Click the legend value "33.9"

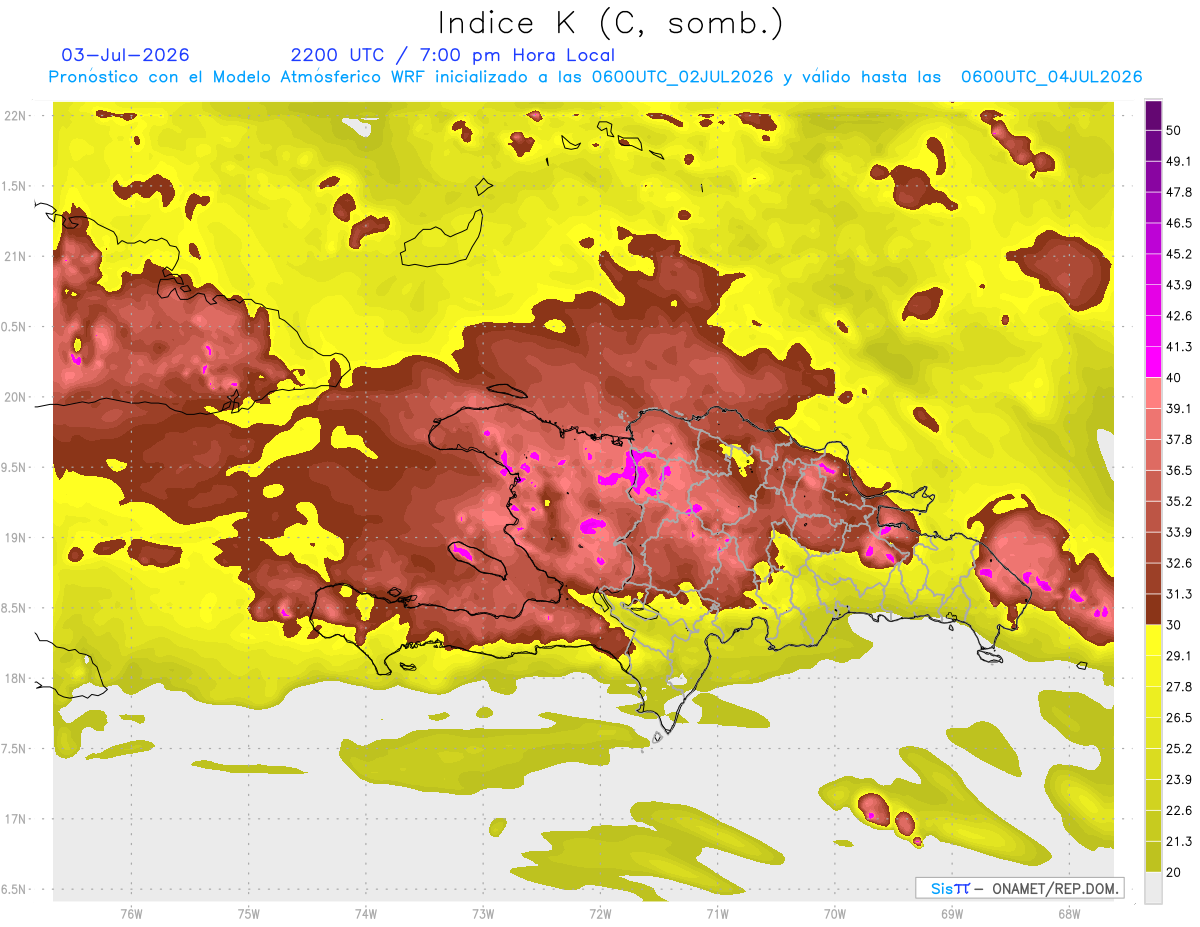[x=1179, y=532]
